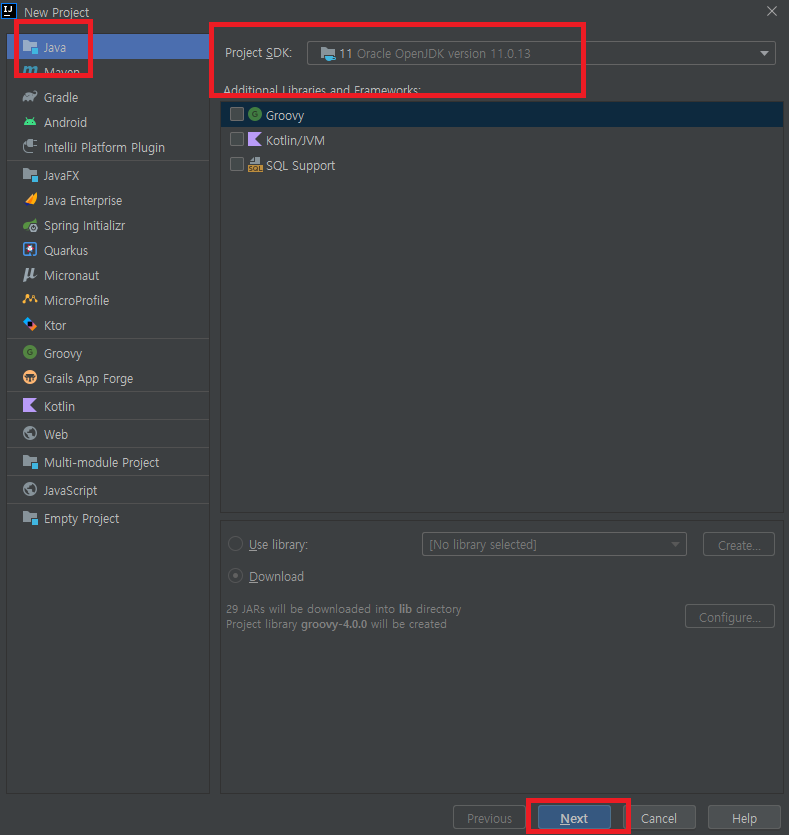Viewport: 789px width, 835px height.
Task: Click the Next button
Action: click(x=574, y=818)
